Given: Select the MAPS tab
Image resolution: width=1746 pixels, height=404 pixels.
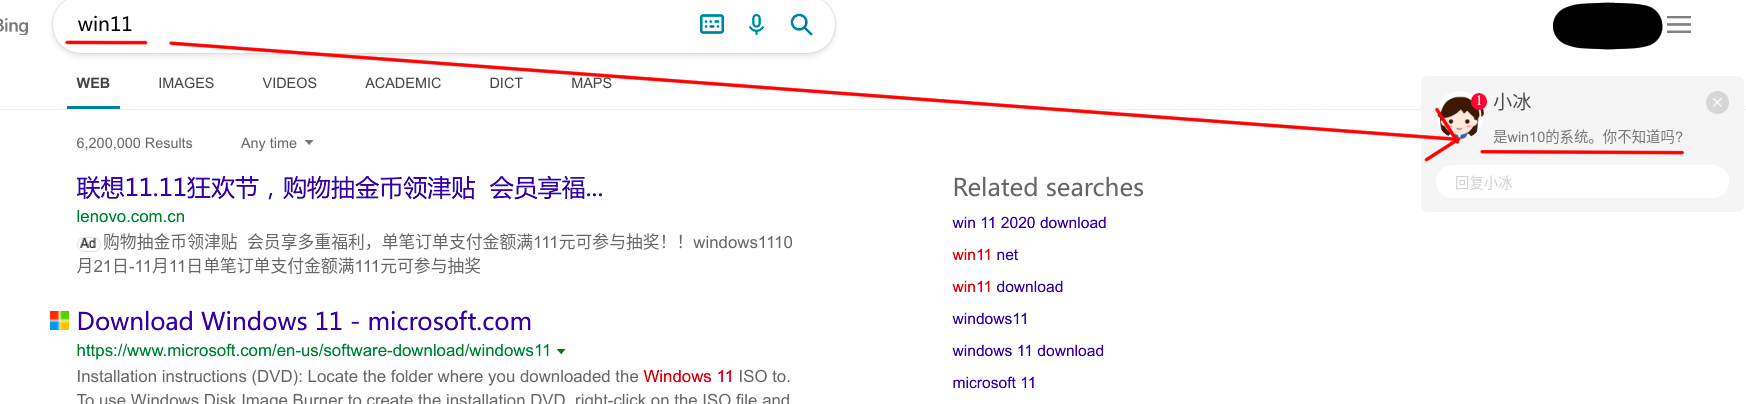Looking at the screenshot, I should click(591, 83).
